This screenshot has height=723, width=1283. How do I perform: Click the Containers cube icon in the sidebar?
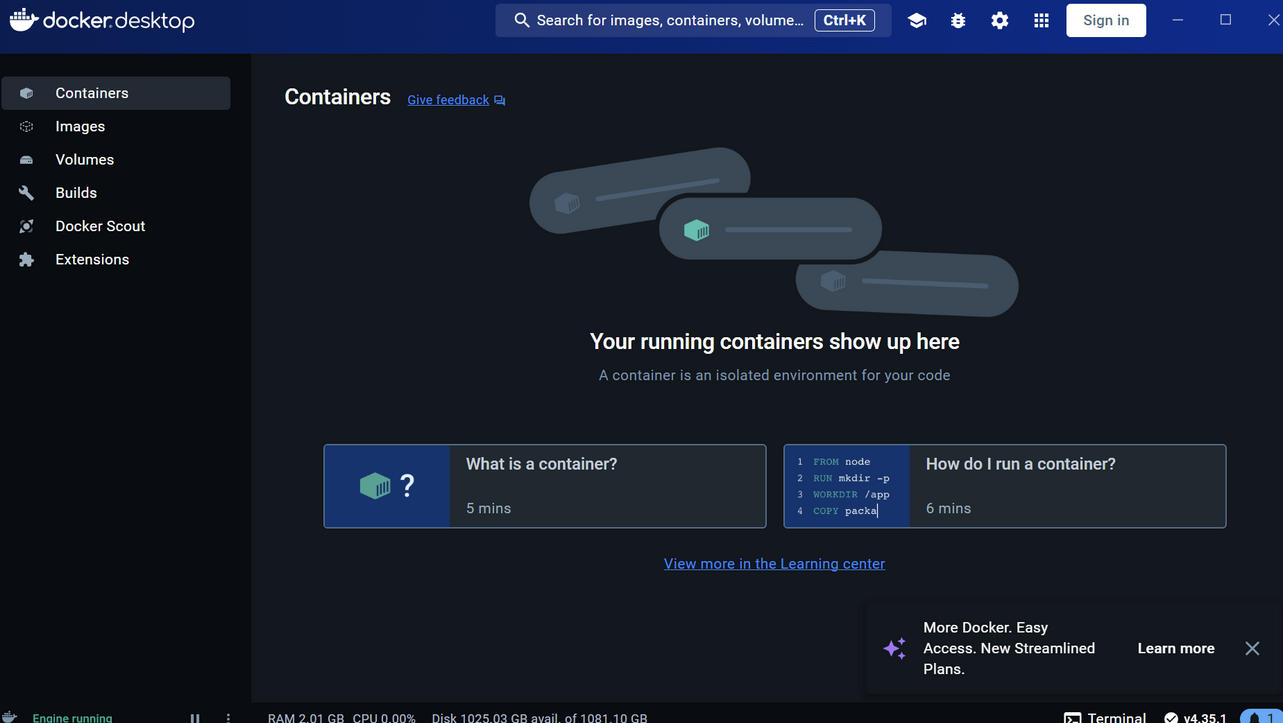[27, 93]
